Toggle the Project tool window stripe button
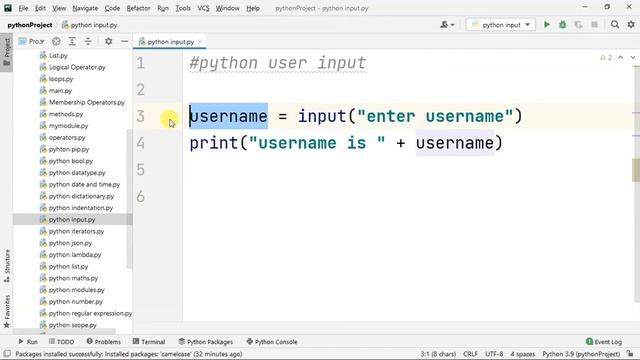640x360 pixels. click(x=7, y=52)
